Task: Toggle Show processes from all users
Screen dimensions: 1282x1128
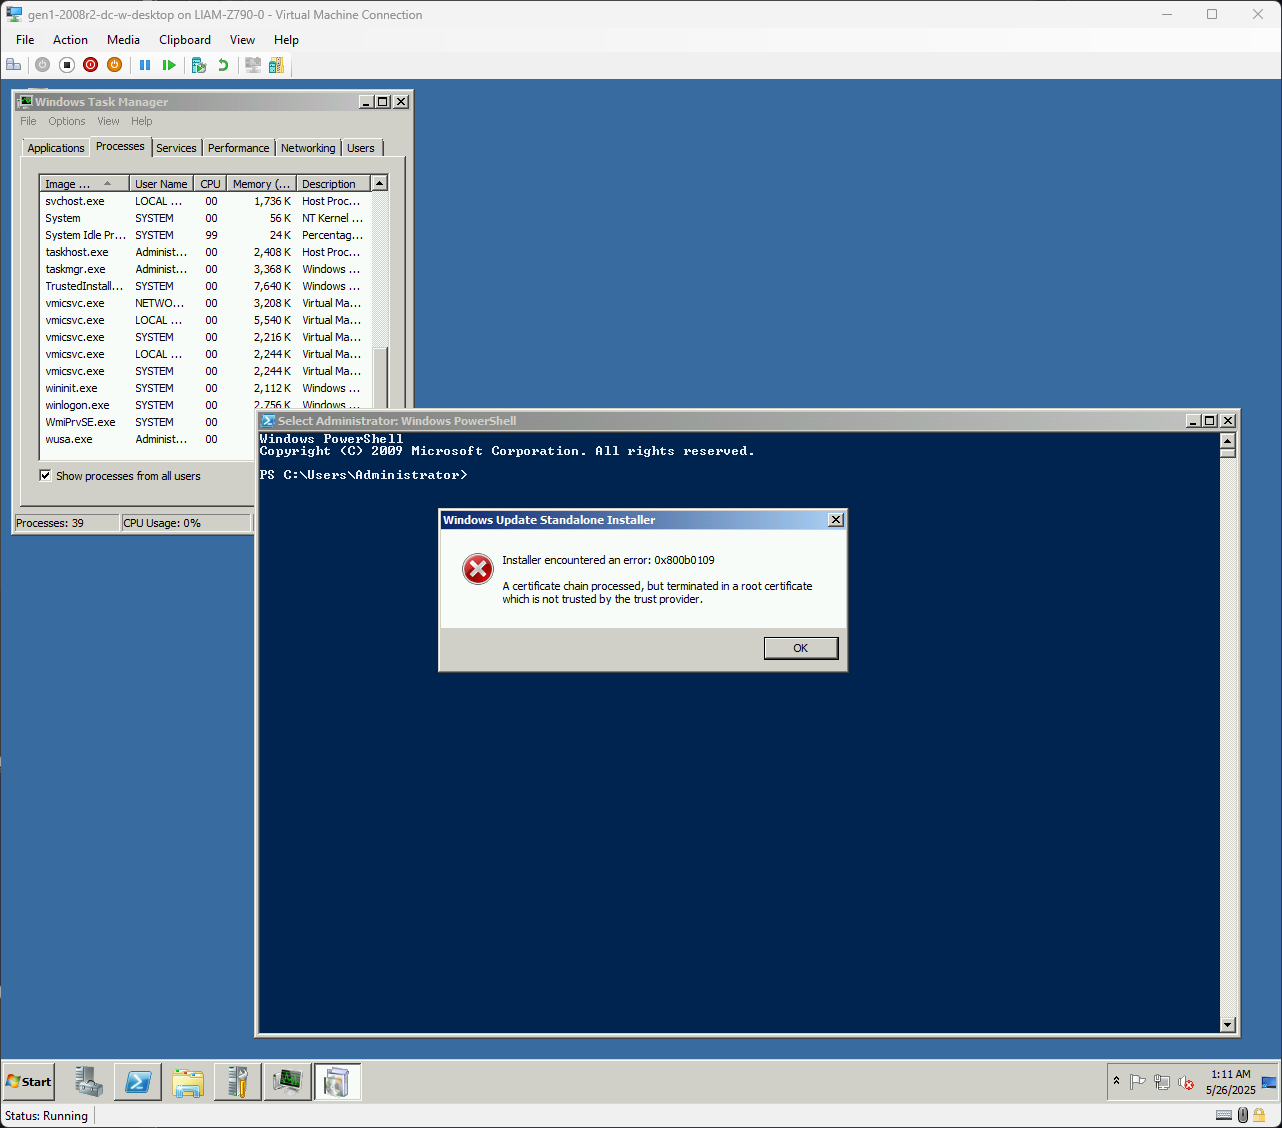Action: click(45, 476)
